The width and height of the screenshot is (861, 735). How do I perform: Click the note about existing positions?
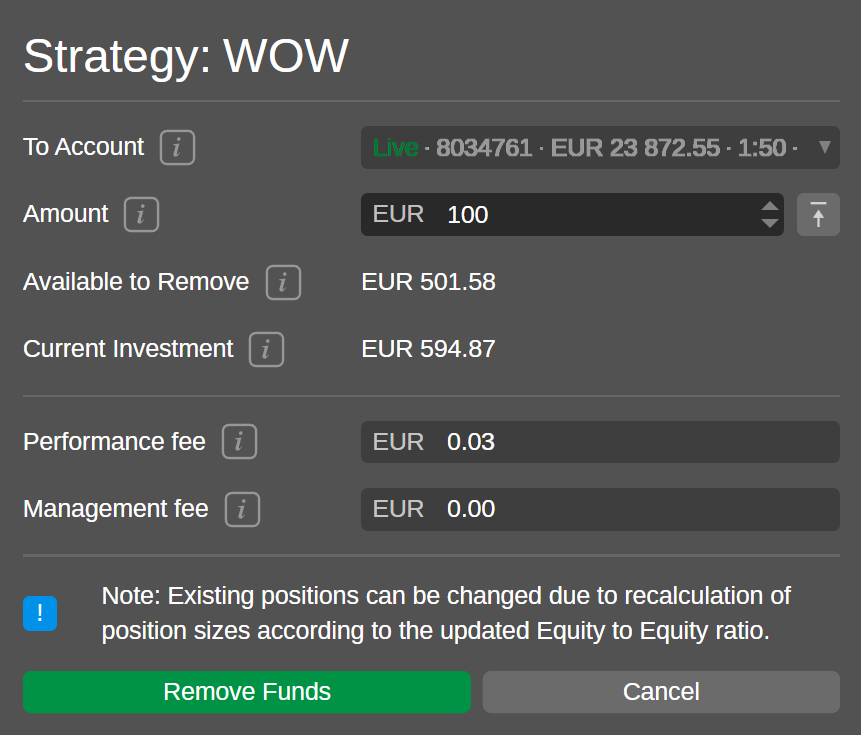pos(446,614)
